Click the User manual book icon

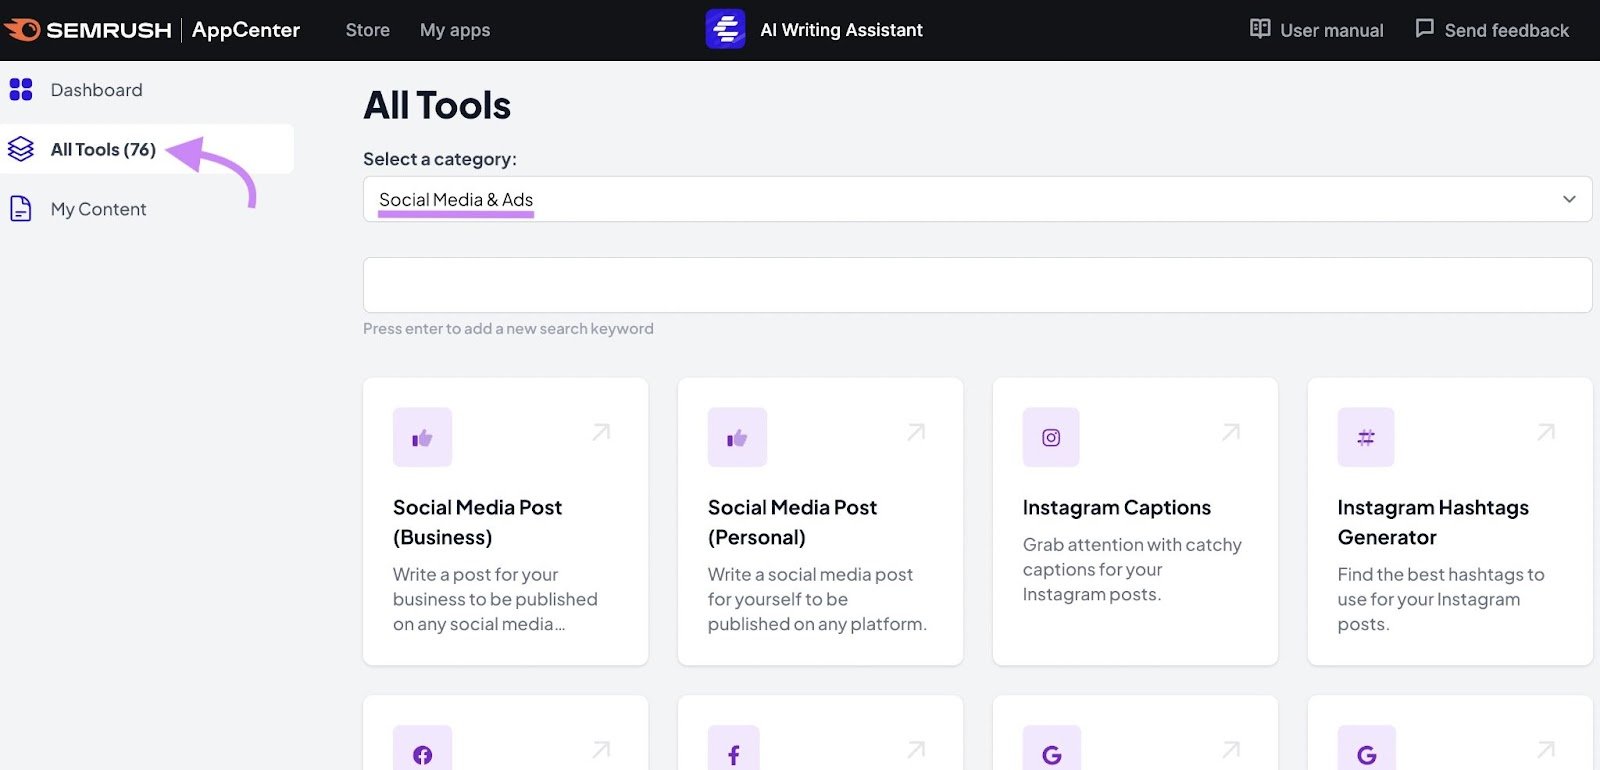[x=1260, y=29]
